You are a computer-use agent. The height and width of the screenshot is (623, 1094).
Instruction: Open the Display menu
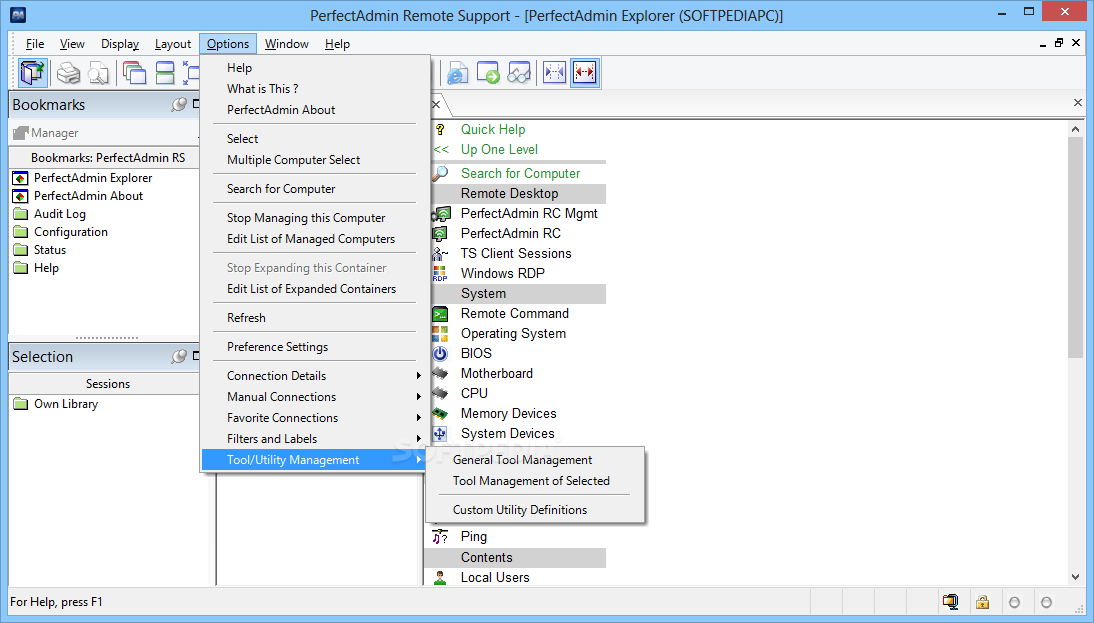[x=120, y=44]
